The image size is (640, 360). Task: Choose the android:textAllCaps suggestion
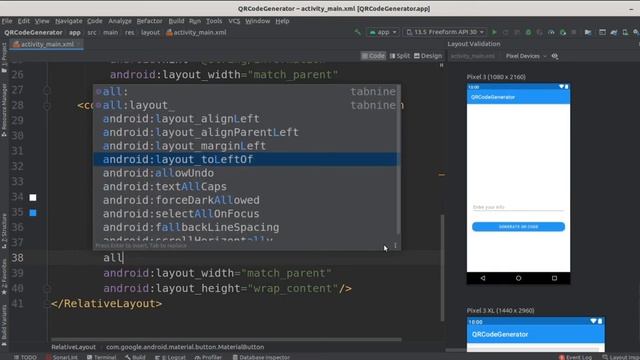click(245, 187)
